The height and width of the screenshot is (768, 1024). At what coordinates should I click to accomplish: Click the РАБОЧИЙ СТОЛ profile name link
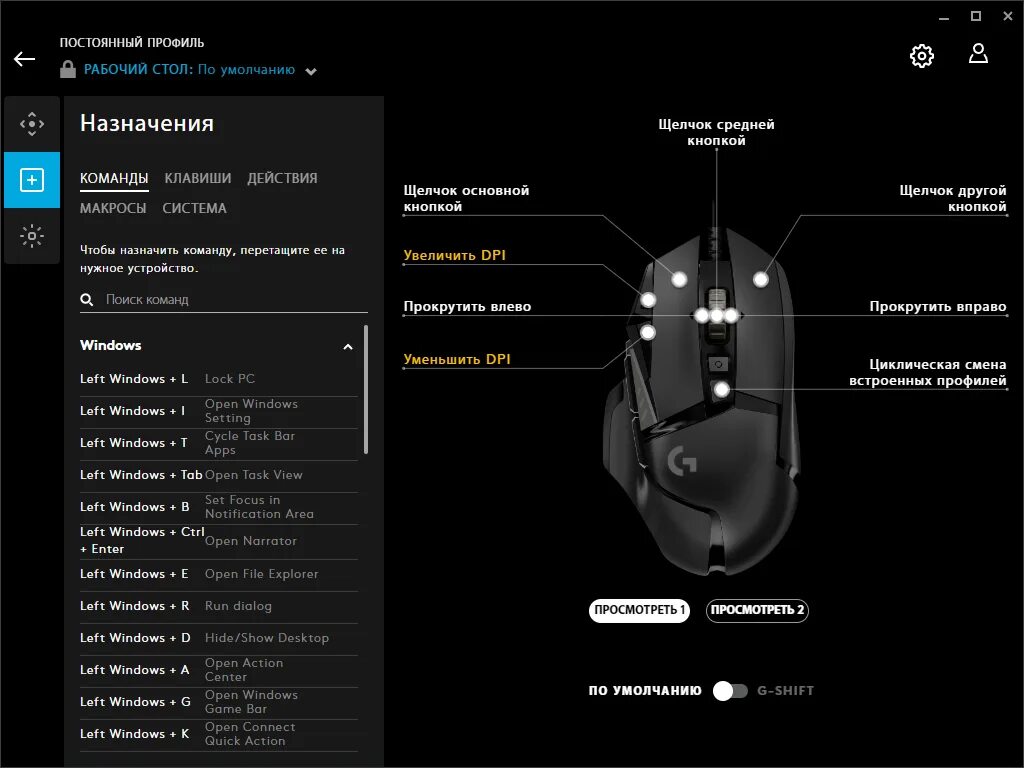tap(189, 69)
